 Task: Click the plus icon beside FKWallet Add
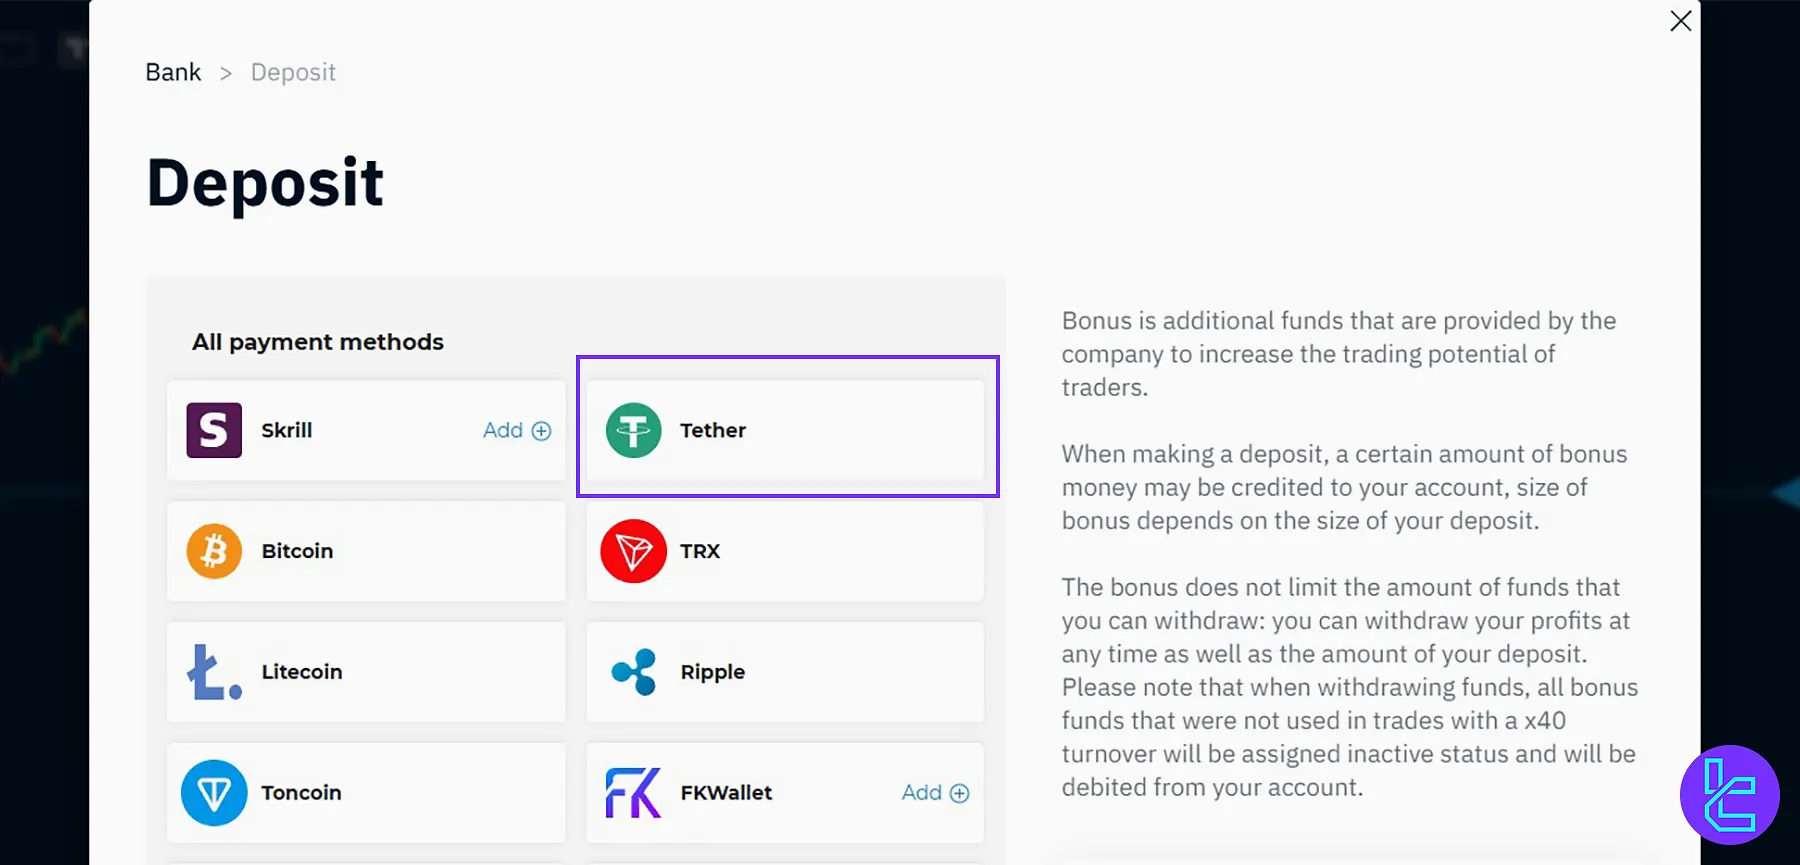click(x=959, y=793)
